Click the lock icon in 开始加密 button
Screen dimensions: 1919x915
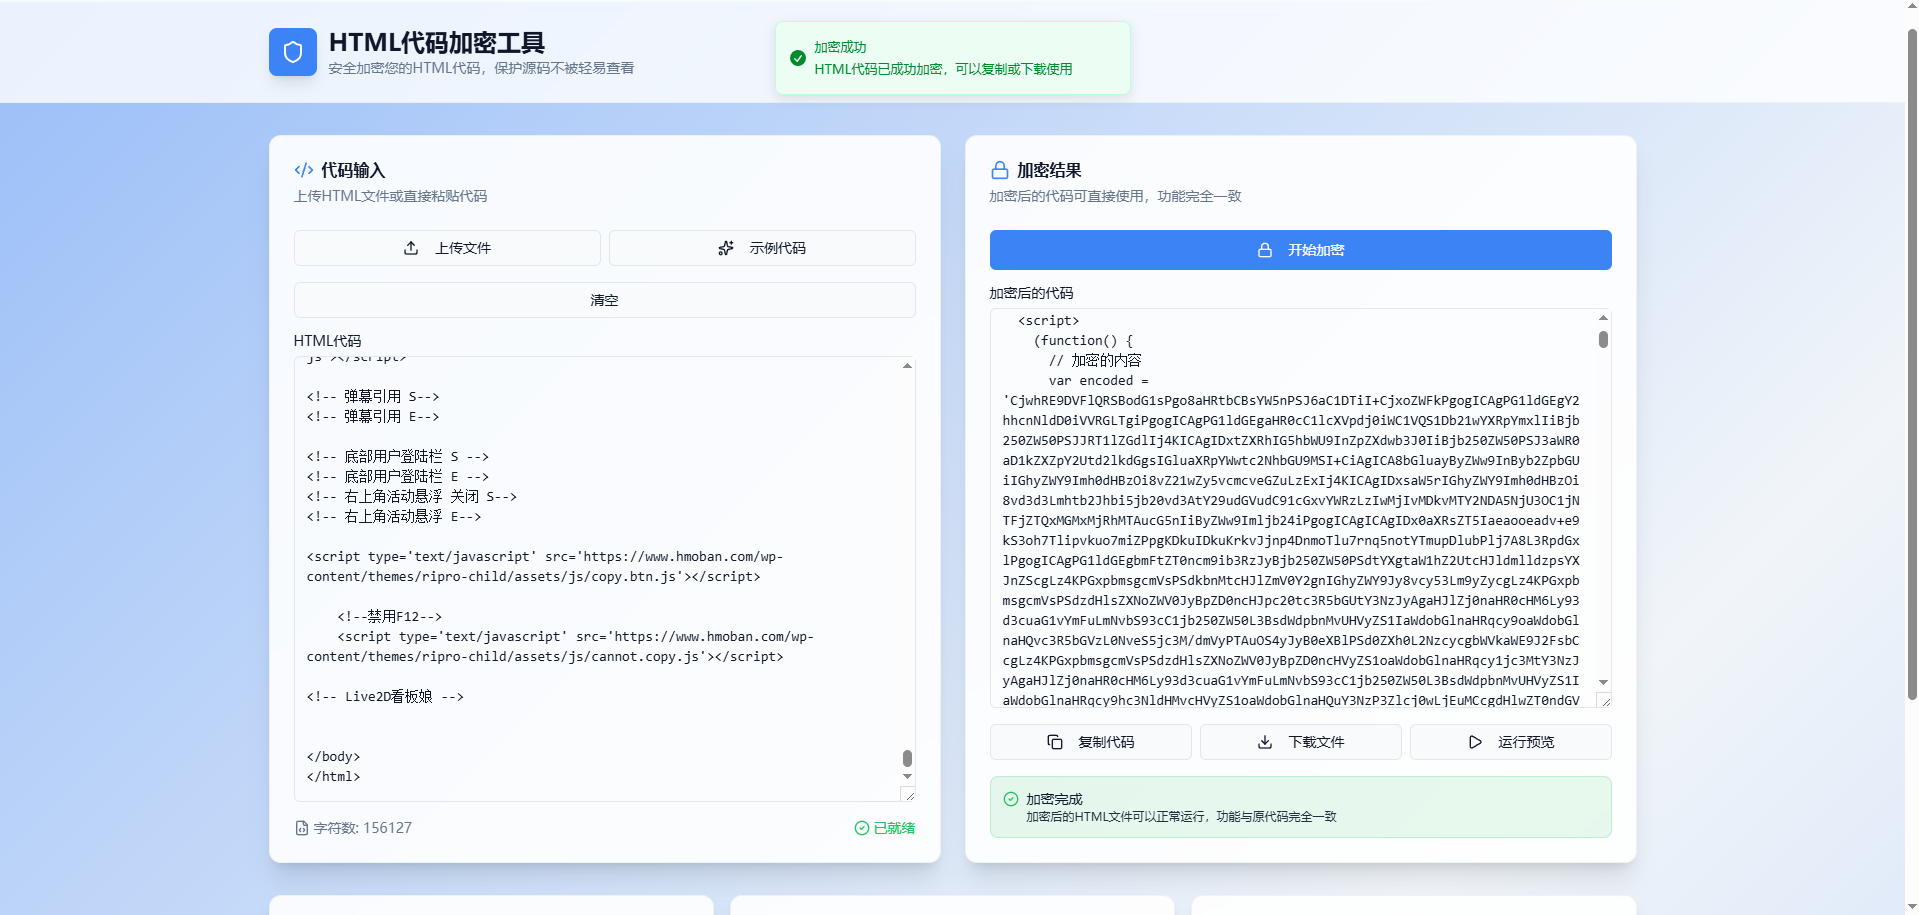click(x=1265, y=250)
